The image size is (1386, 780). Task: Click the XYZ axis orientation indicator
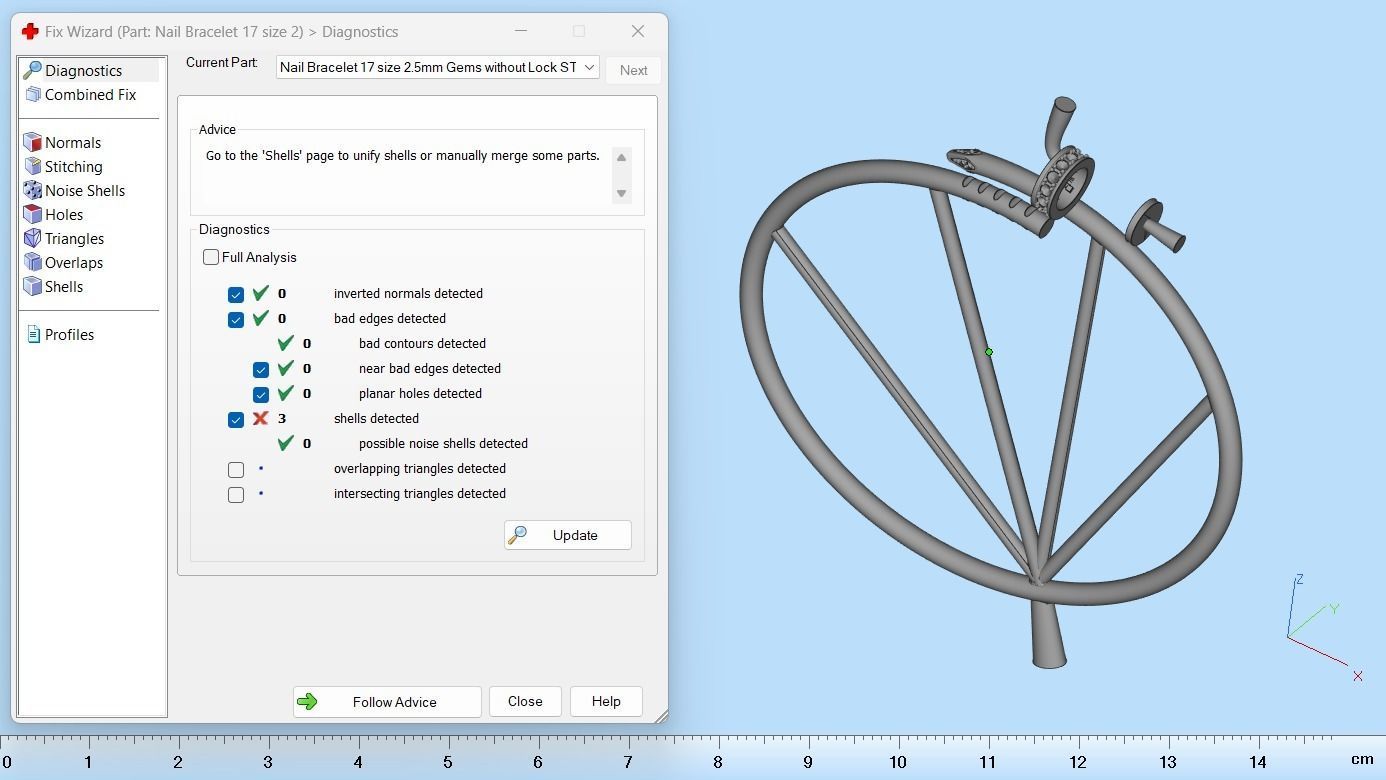pyautogui.click(x=1324, y=628)
